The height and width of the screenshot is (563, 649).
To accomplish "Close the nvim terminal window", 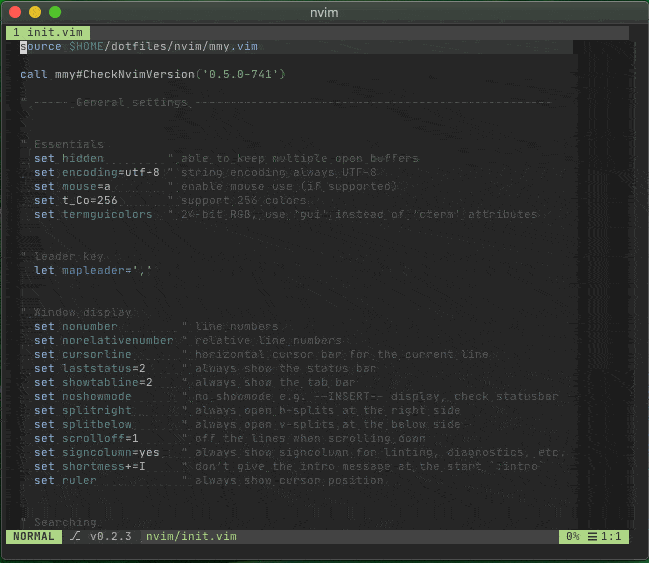I will pyautogui.click(x=15, y=12).
